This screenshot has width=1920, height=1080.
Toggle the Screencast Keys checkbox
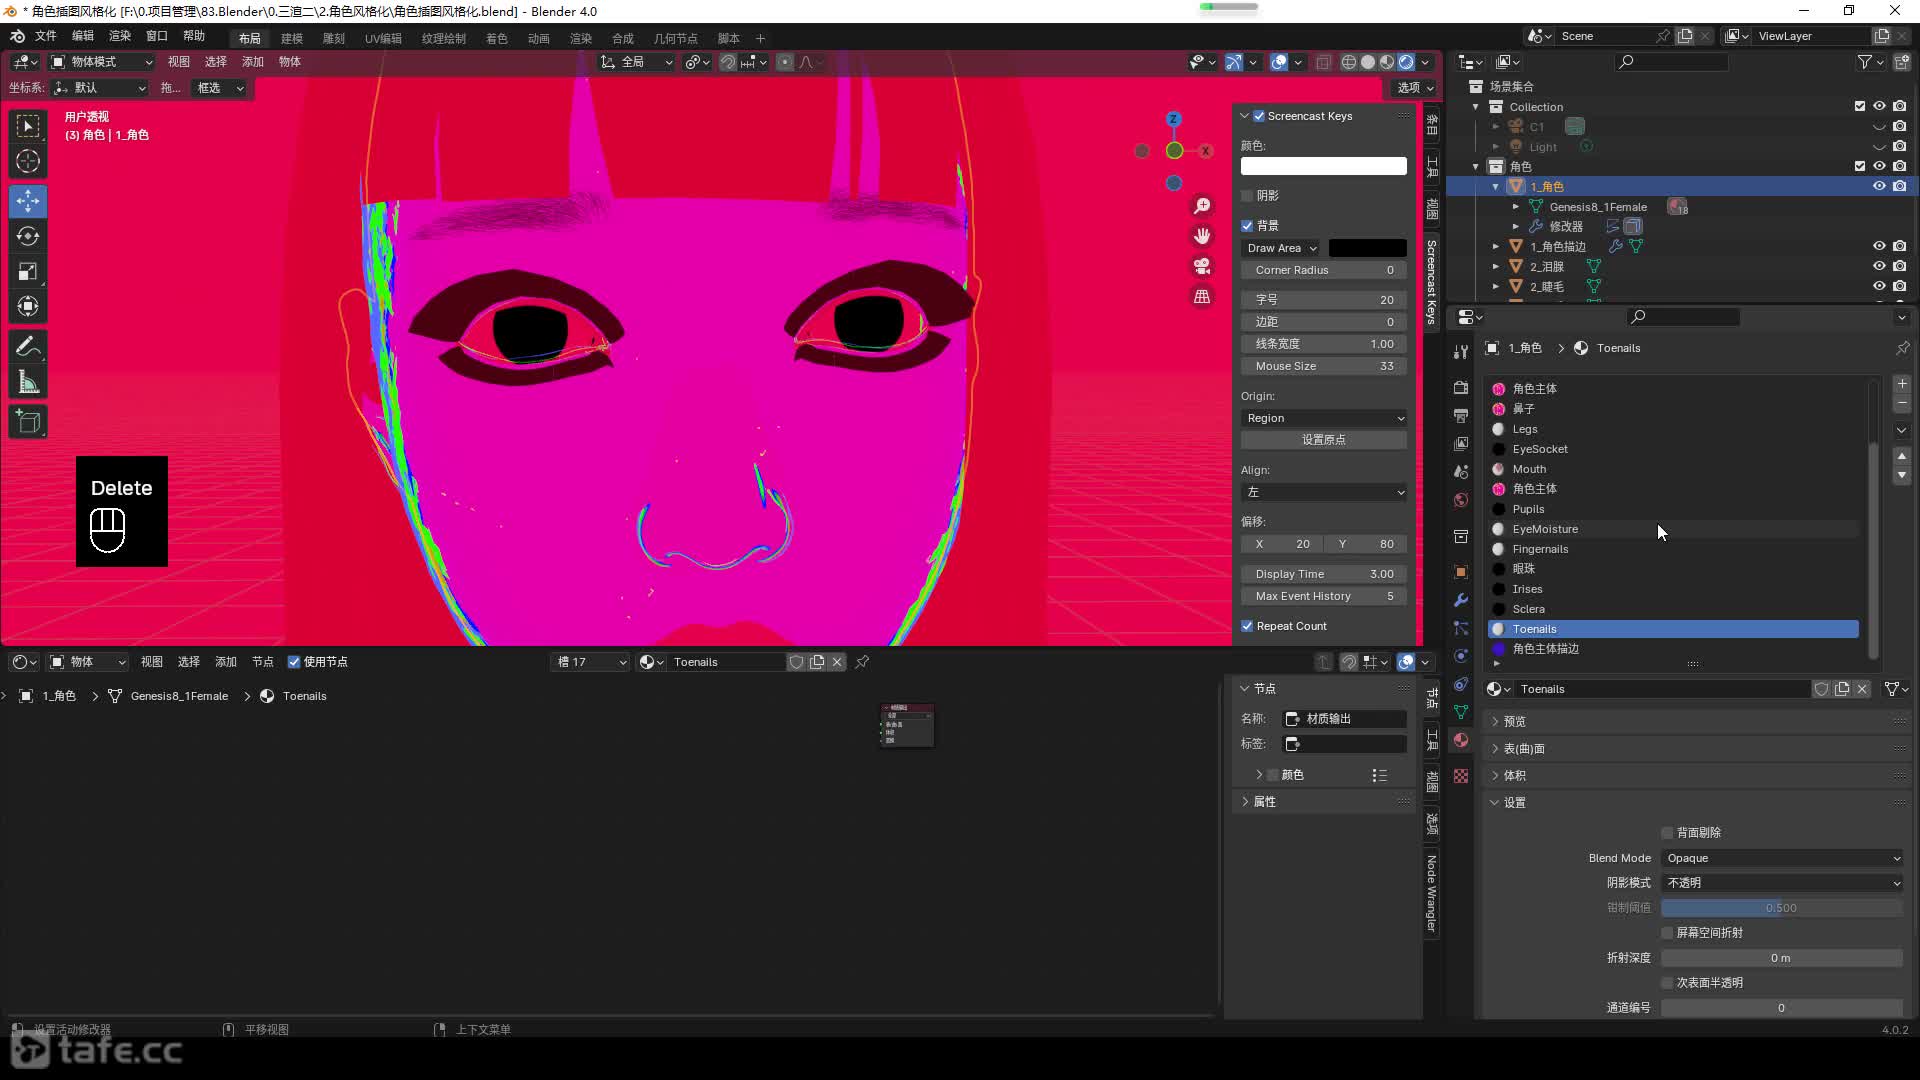click(1259, 116)
